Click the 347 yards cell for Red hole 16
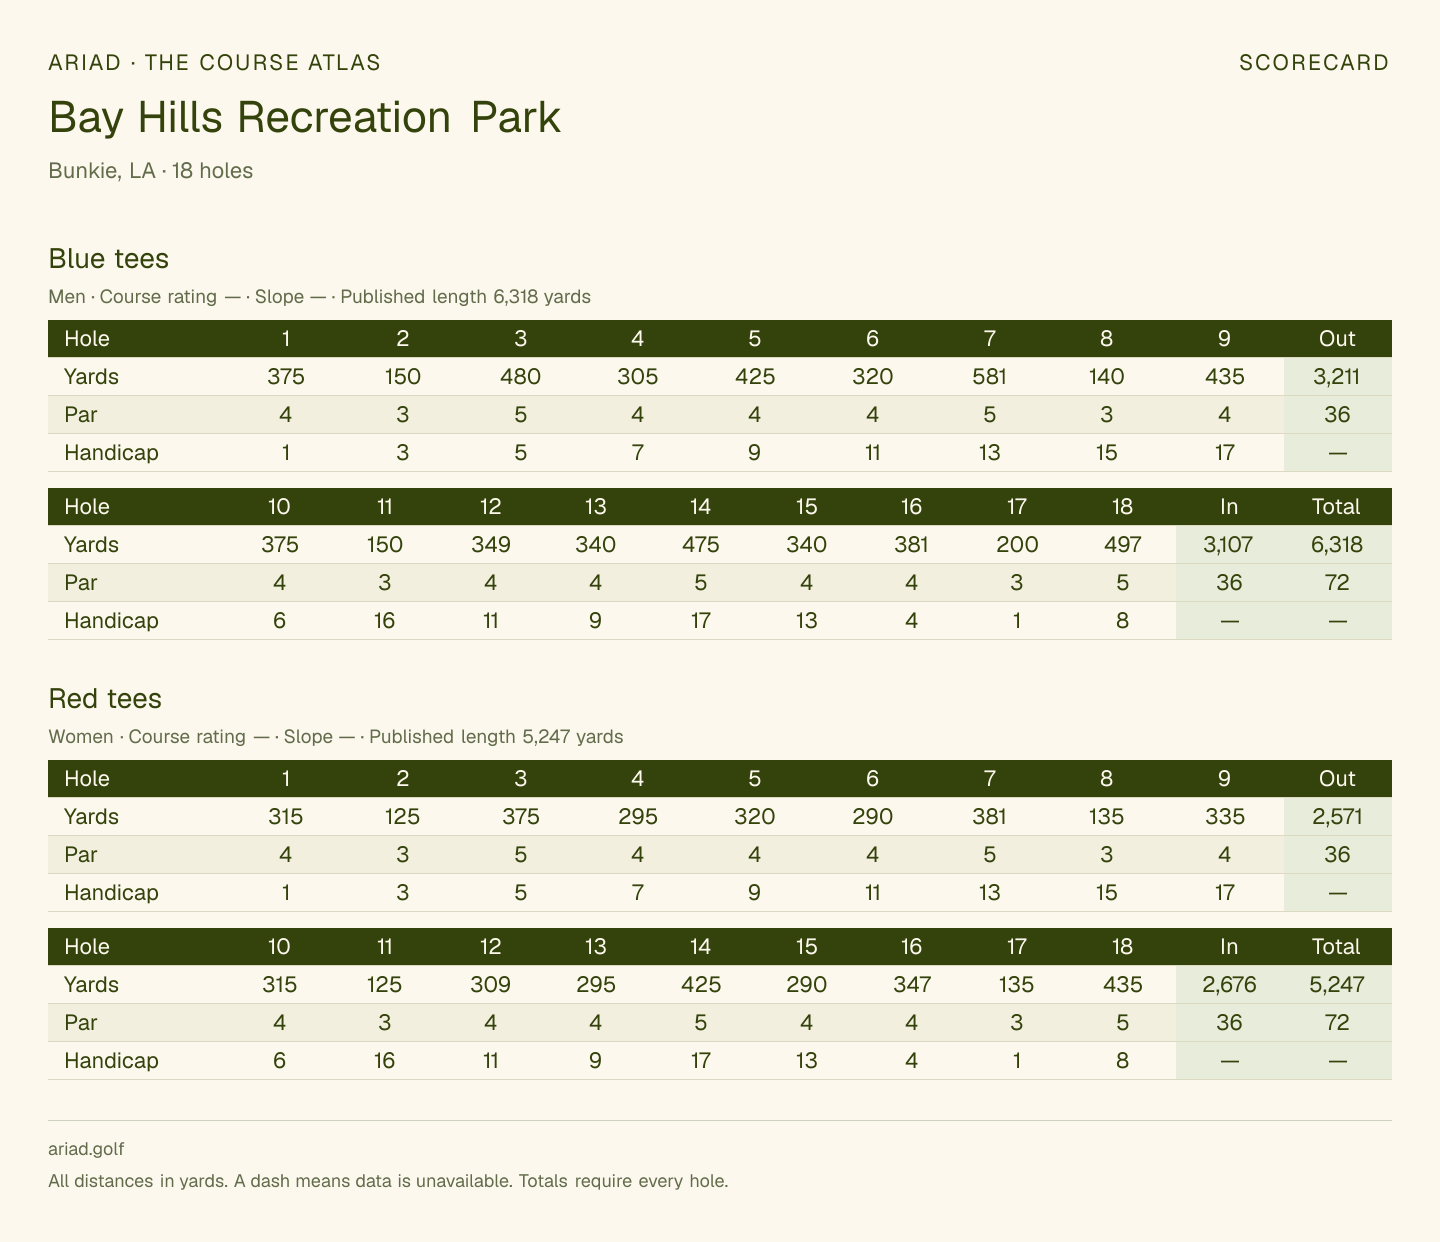Viewport: 1440px width, 1242px height. click(x=911, y=985)
